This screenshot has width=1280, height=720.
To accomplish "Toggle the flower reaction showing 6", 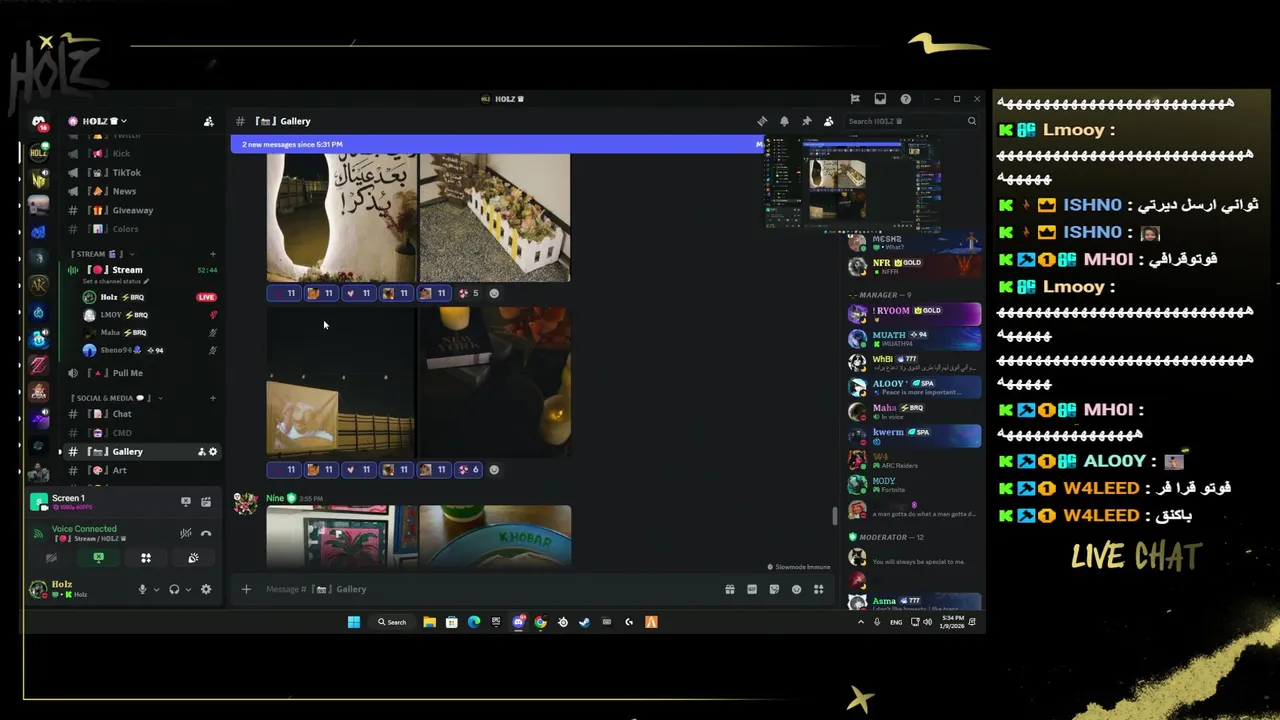I will tap(468, 469).
